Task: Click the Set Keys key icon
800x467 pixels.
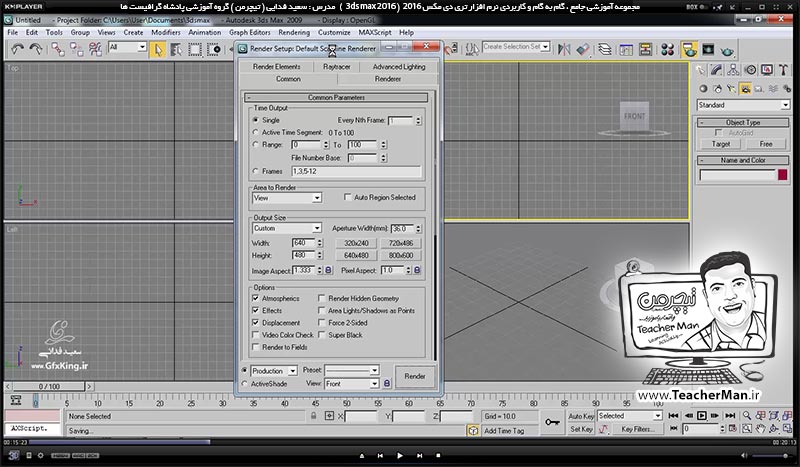Action: [x=552, y=423]
